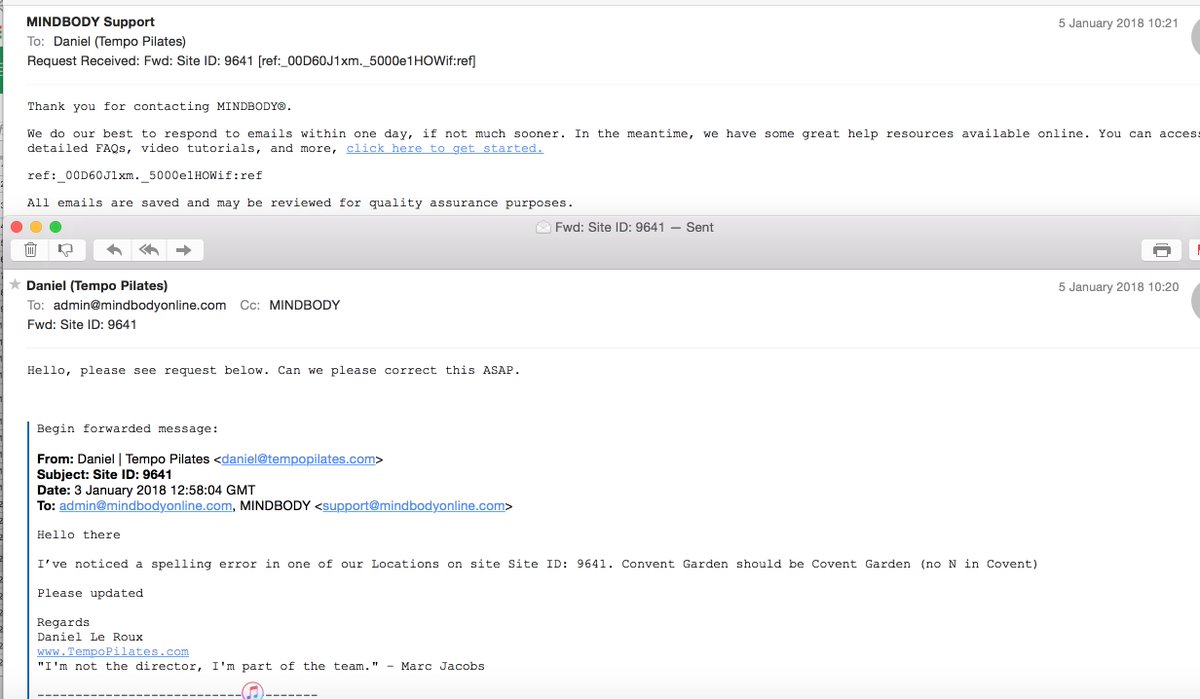Click sender name Daniel (Tempo Pilates) in front window
Screen dimensions: 1200x699
point(97,286)
